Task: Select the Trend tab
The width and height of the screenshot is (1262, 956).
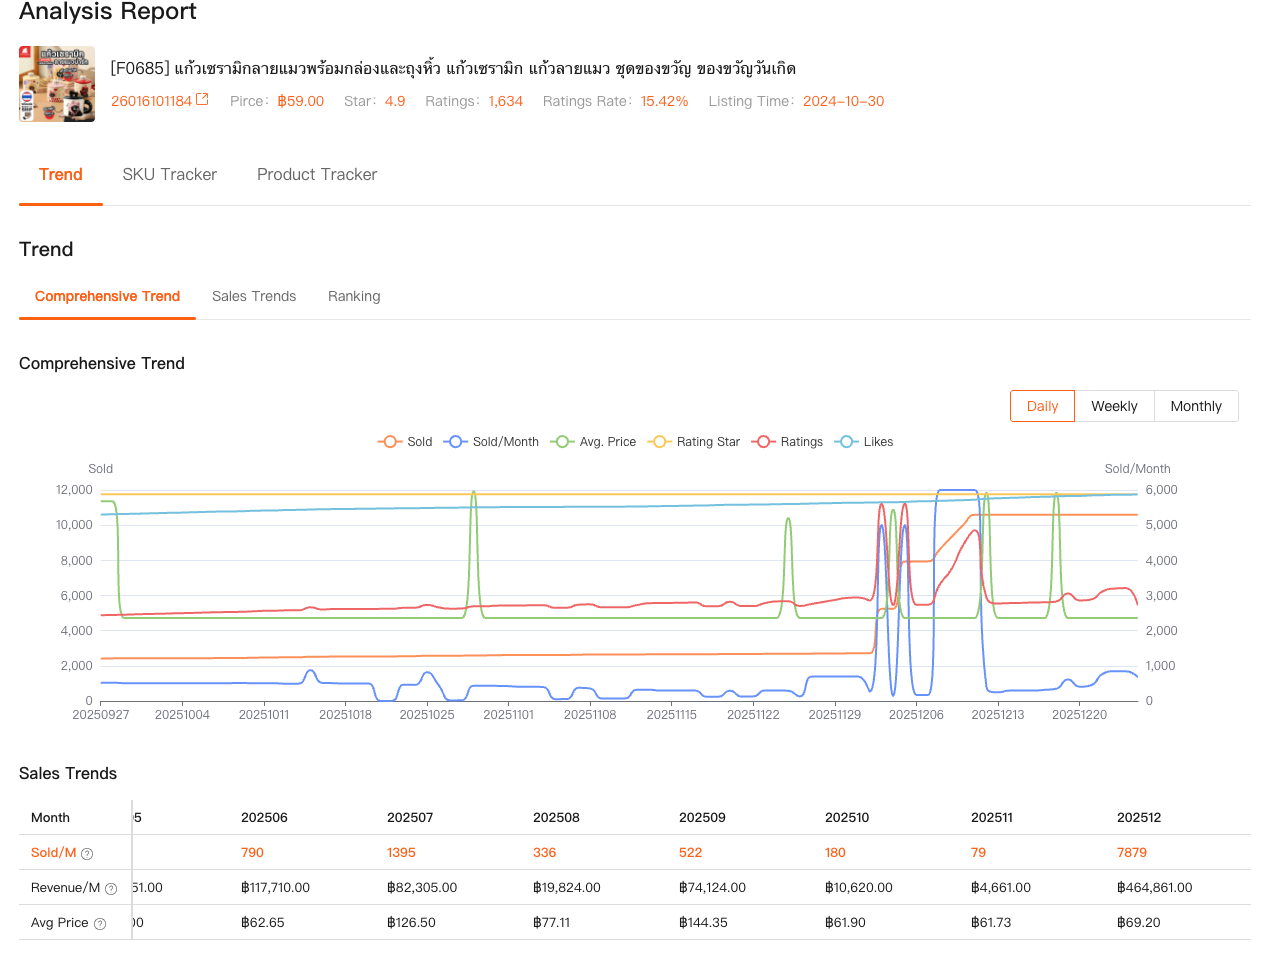Action: tap(61, 175)
